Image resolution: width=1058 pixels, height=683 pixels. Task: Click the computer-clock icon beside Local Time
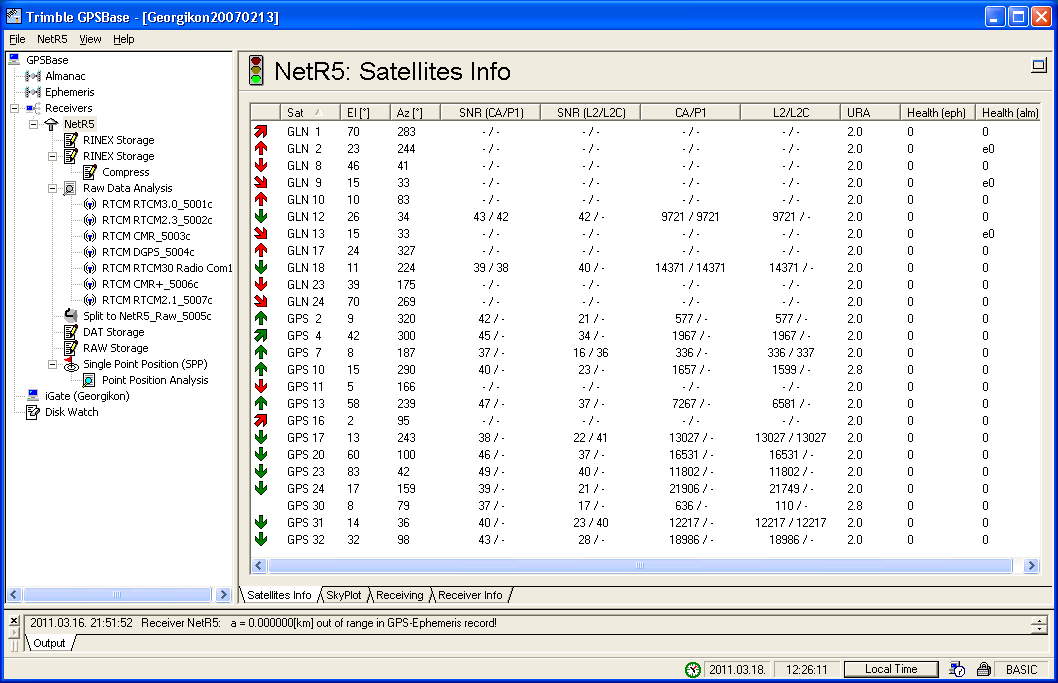957,670
